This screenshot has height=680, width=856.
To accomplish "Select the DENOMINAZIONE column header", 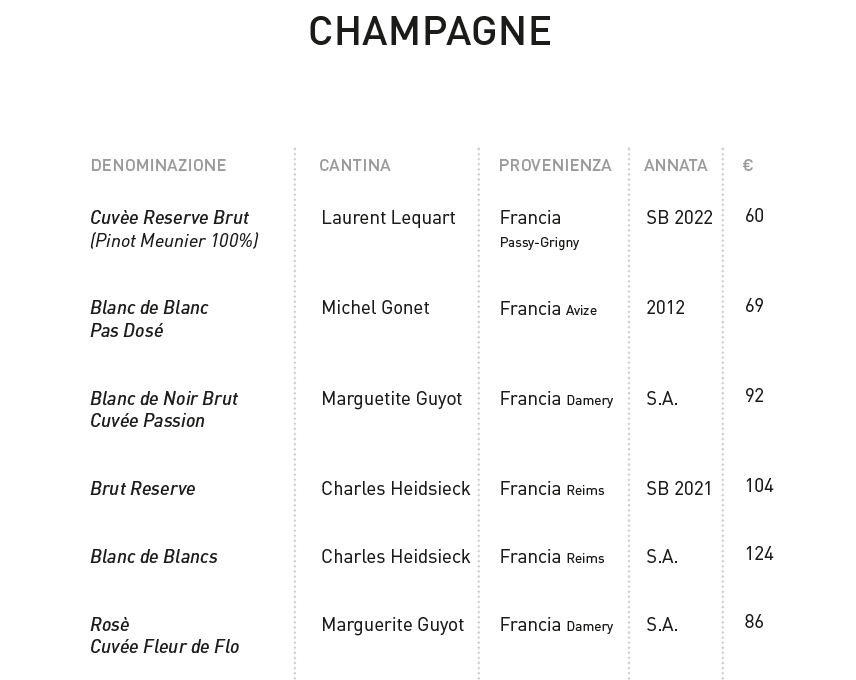I will click(158, 165).
